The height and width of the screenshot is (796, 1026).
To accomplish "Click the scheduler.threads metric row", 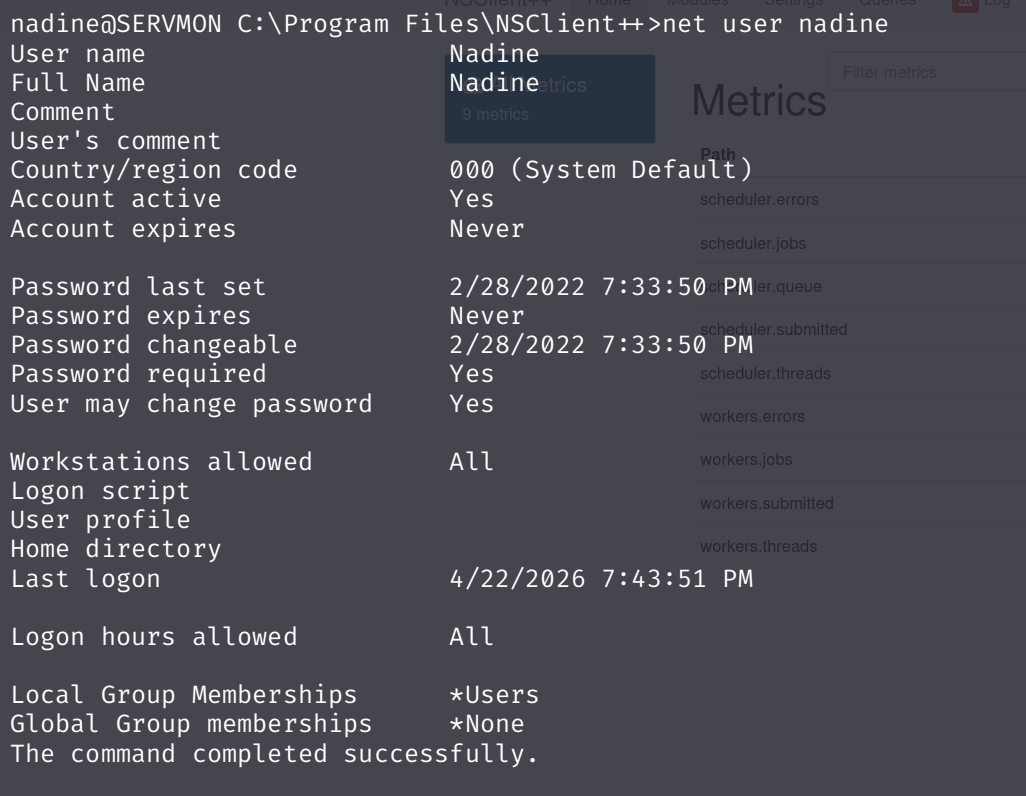I will tap(765, 374).
